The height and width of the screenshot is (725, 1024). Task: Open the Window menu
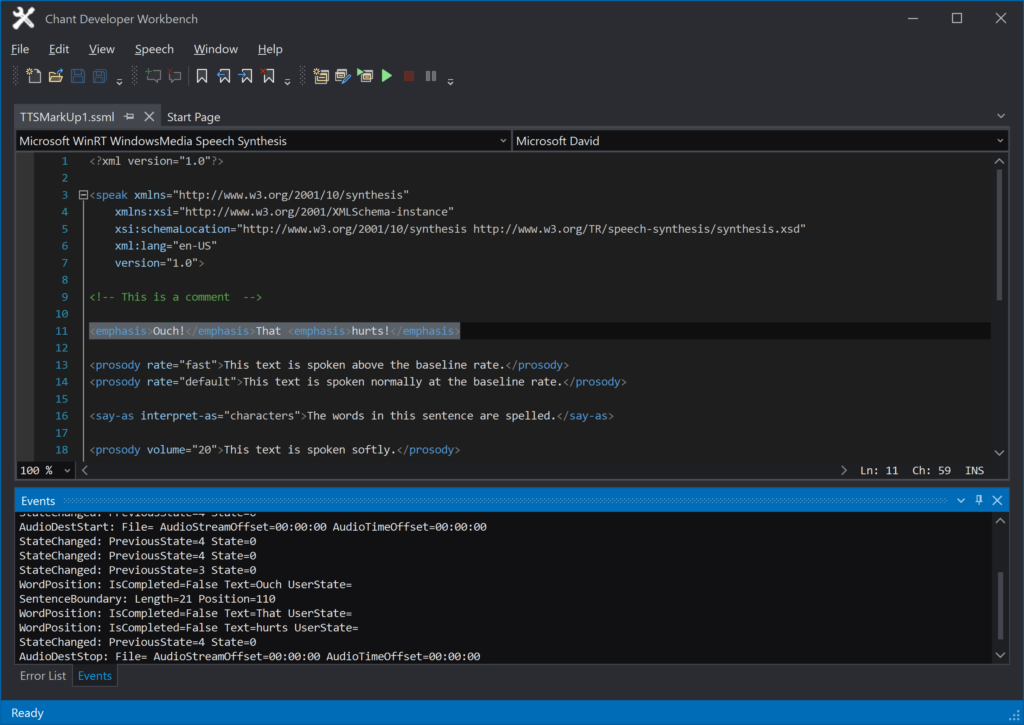pyautogui.click(x=216, y=49)
